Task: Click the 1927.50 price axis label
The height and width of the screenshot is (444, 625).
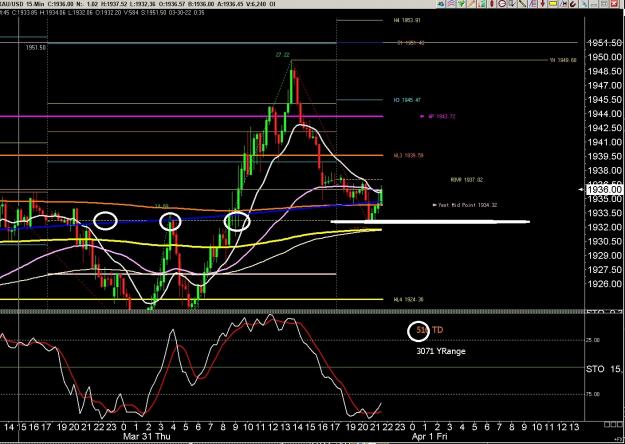Action: pos(605,269)
